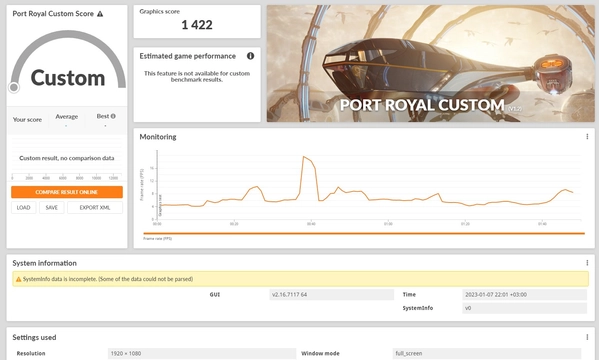Screen dimensions: 599x360
Task: Click the info icon next to Best
Action: click(x=113, y=116)
